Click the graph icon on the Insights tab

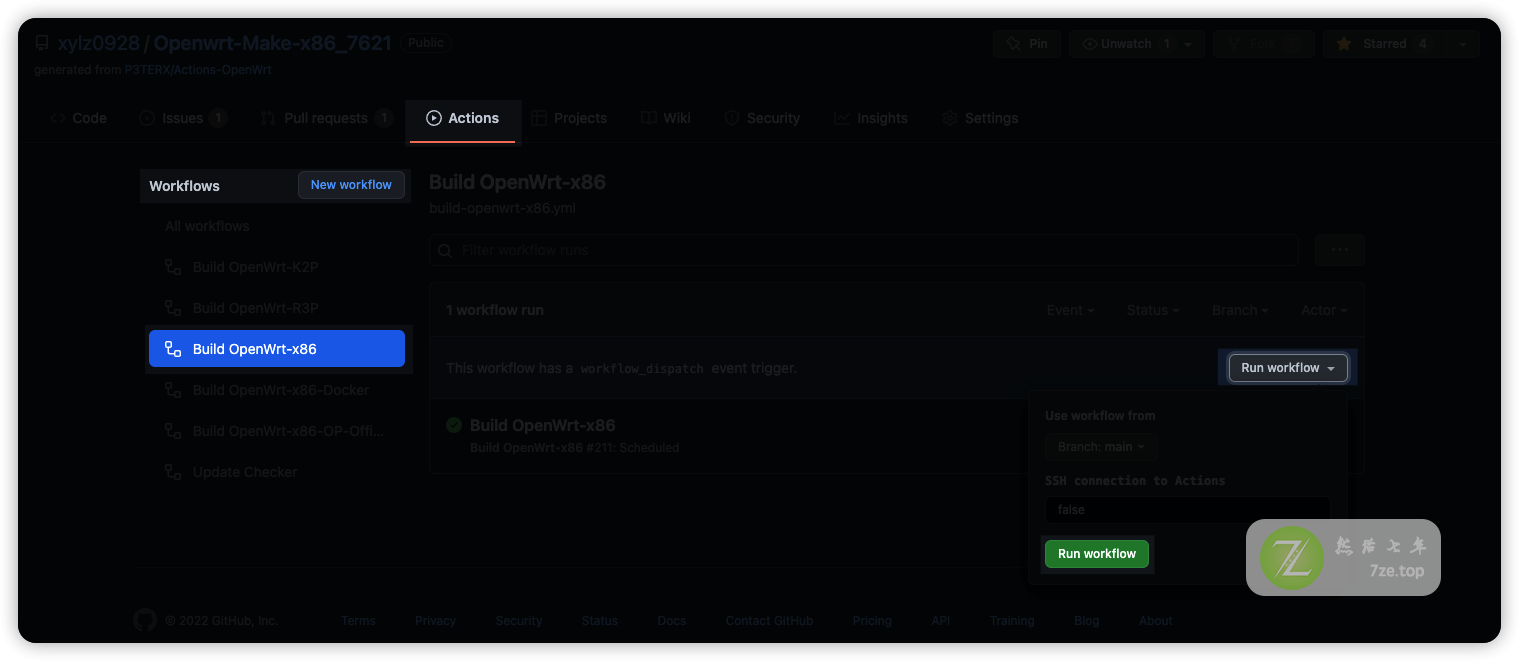(841, 118)
